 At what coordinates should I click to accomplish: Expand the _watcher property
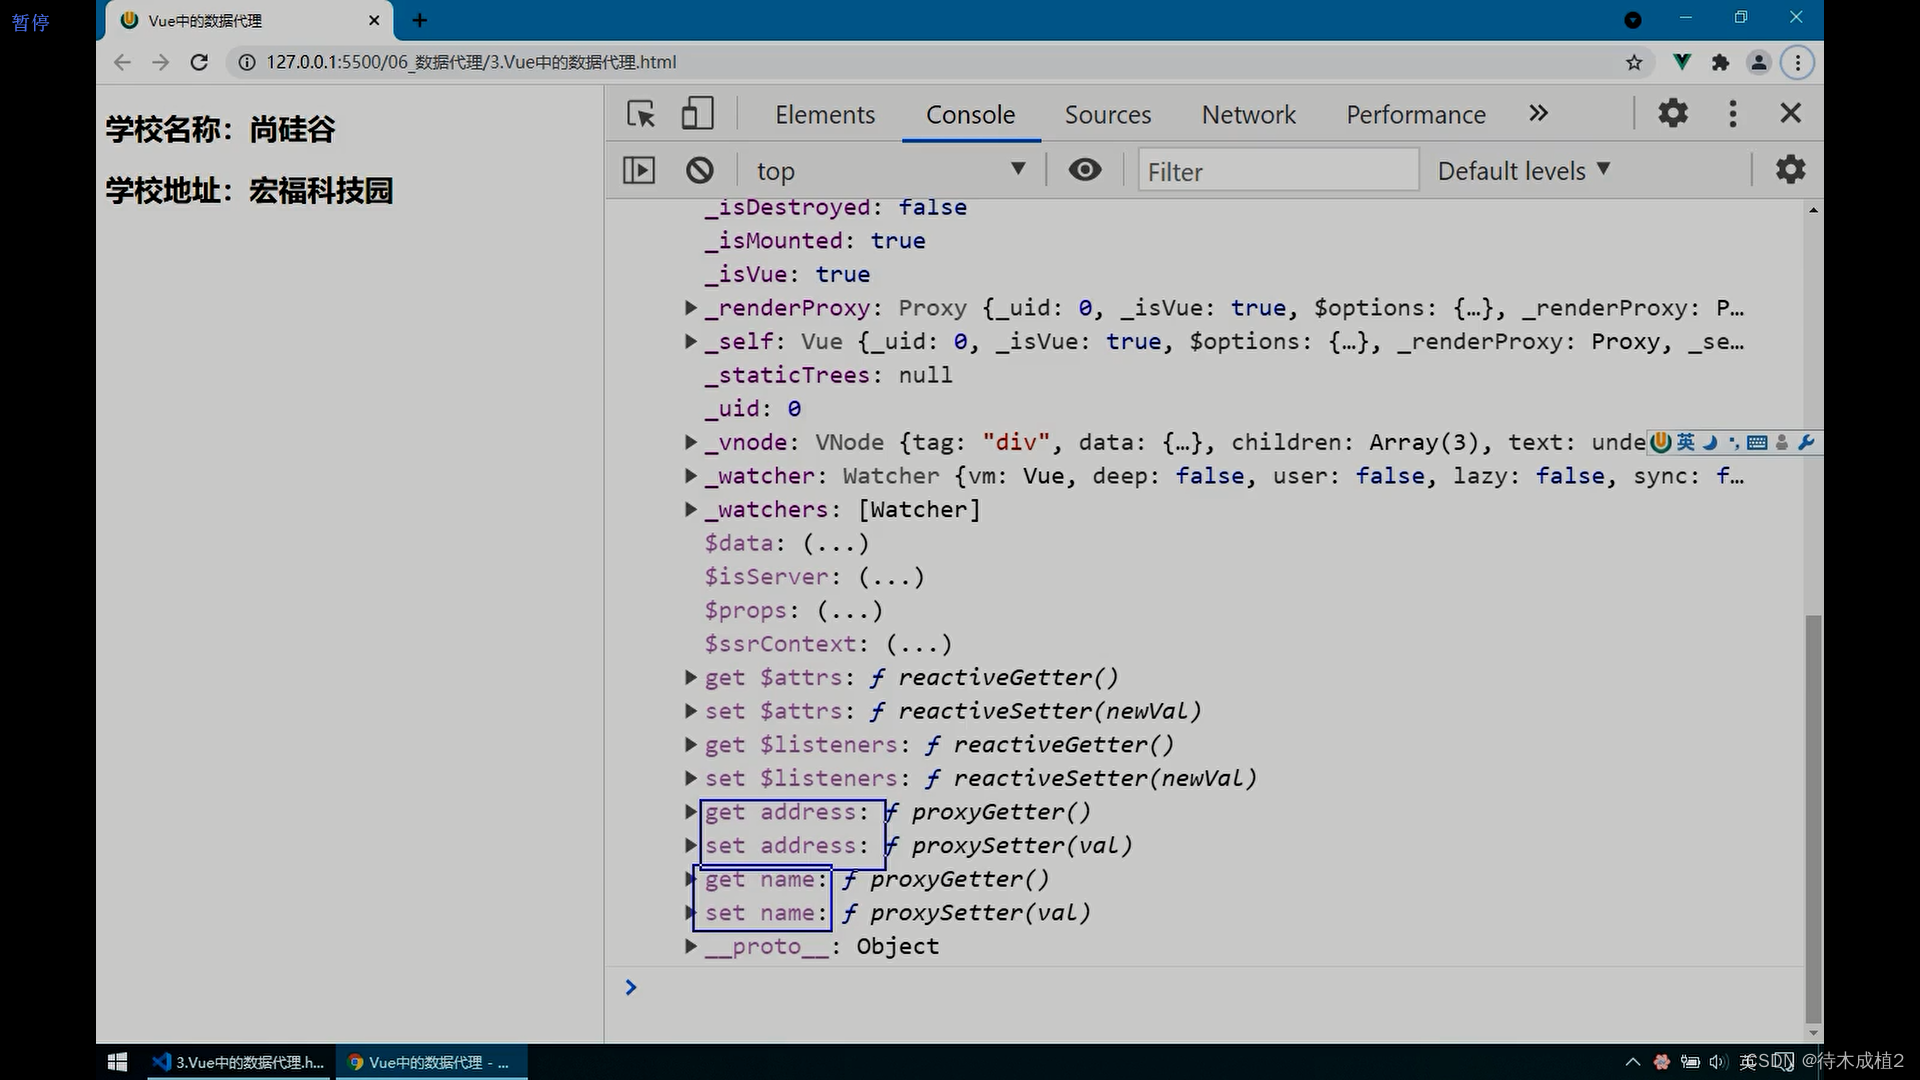click(x=690, y=476)
